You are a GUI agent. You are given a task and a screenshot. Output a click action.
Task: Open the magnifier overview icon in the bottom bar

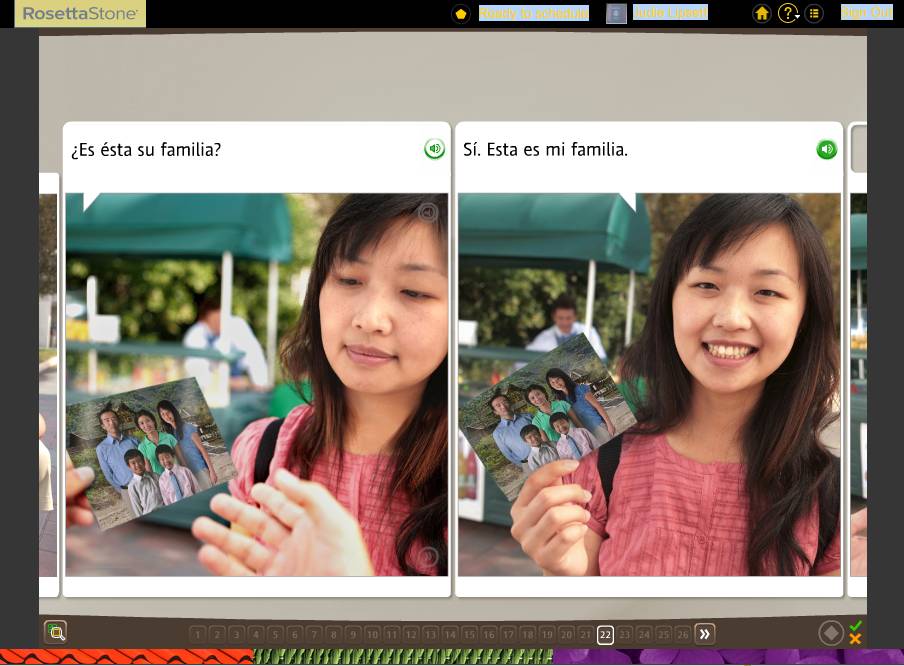[56, 632]
